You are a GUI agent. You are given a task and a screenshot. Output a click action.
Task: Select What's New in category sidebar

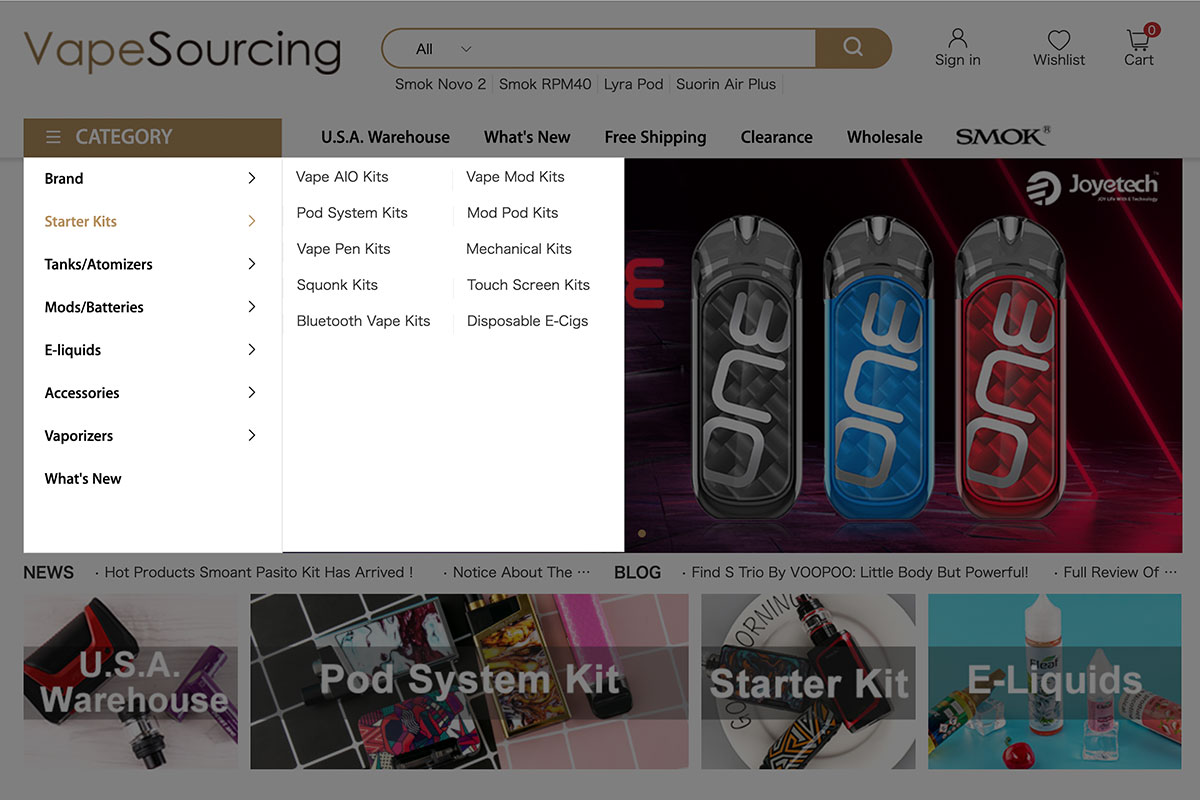(83, 479)
